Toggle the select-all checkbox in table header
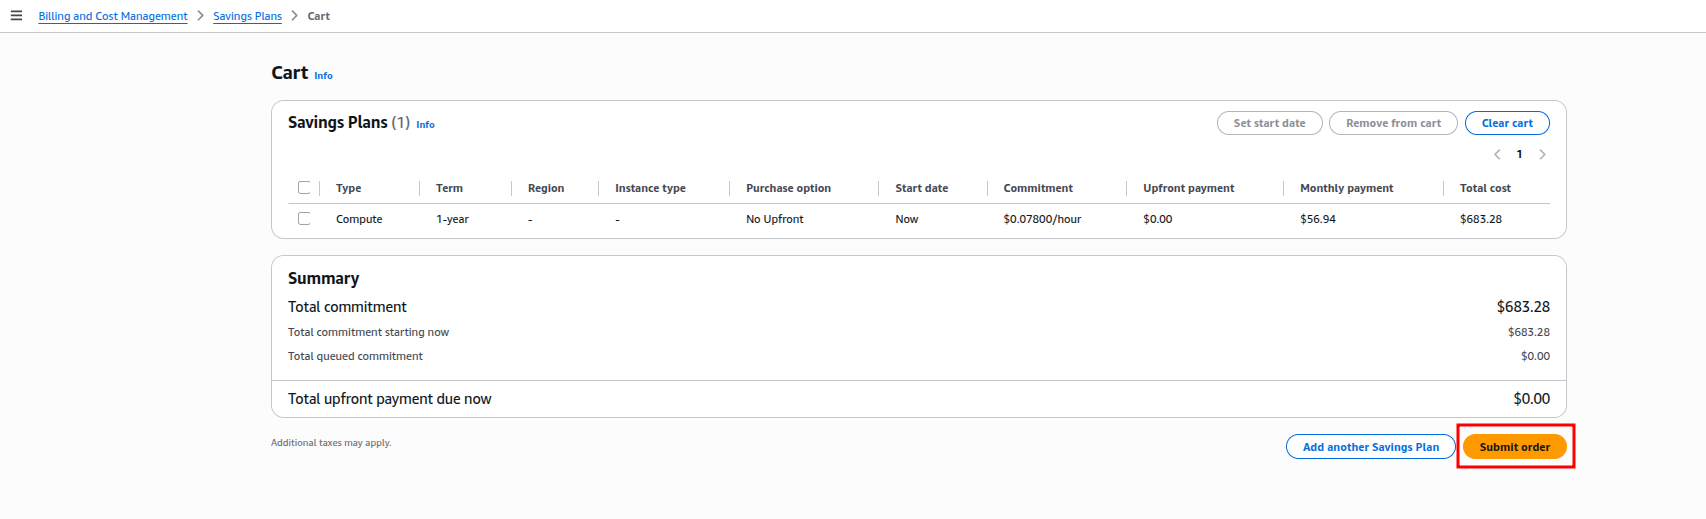The image size is (1706, 519). coord(304,187)
